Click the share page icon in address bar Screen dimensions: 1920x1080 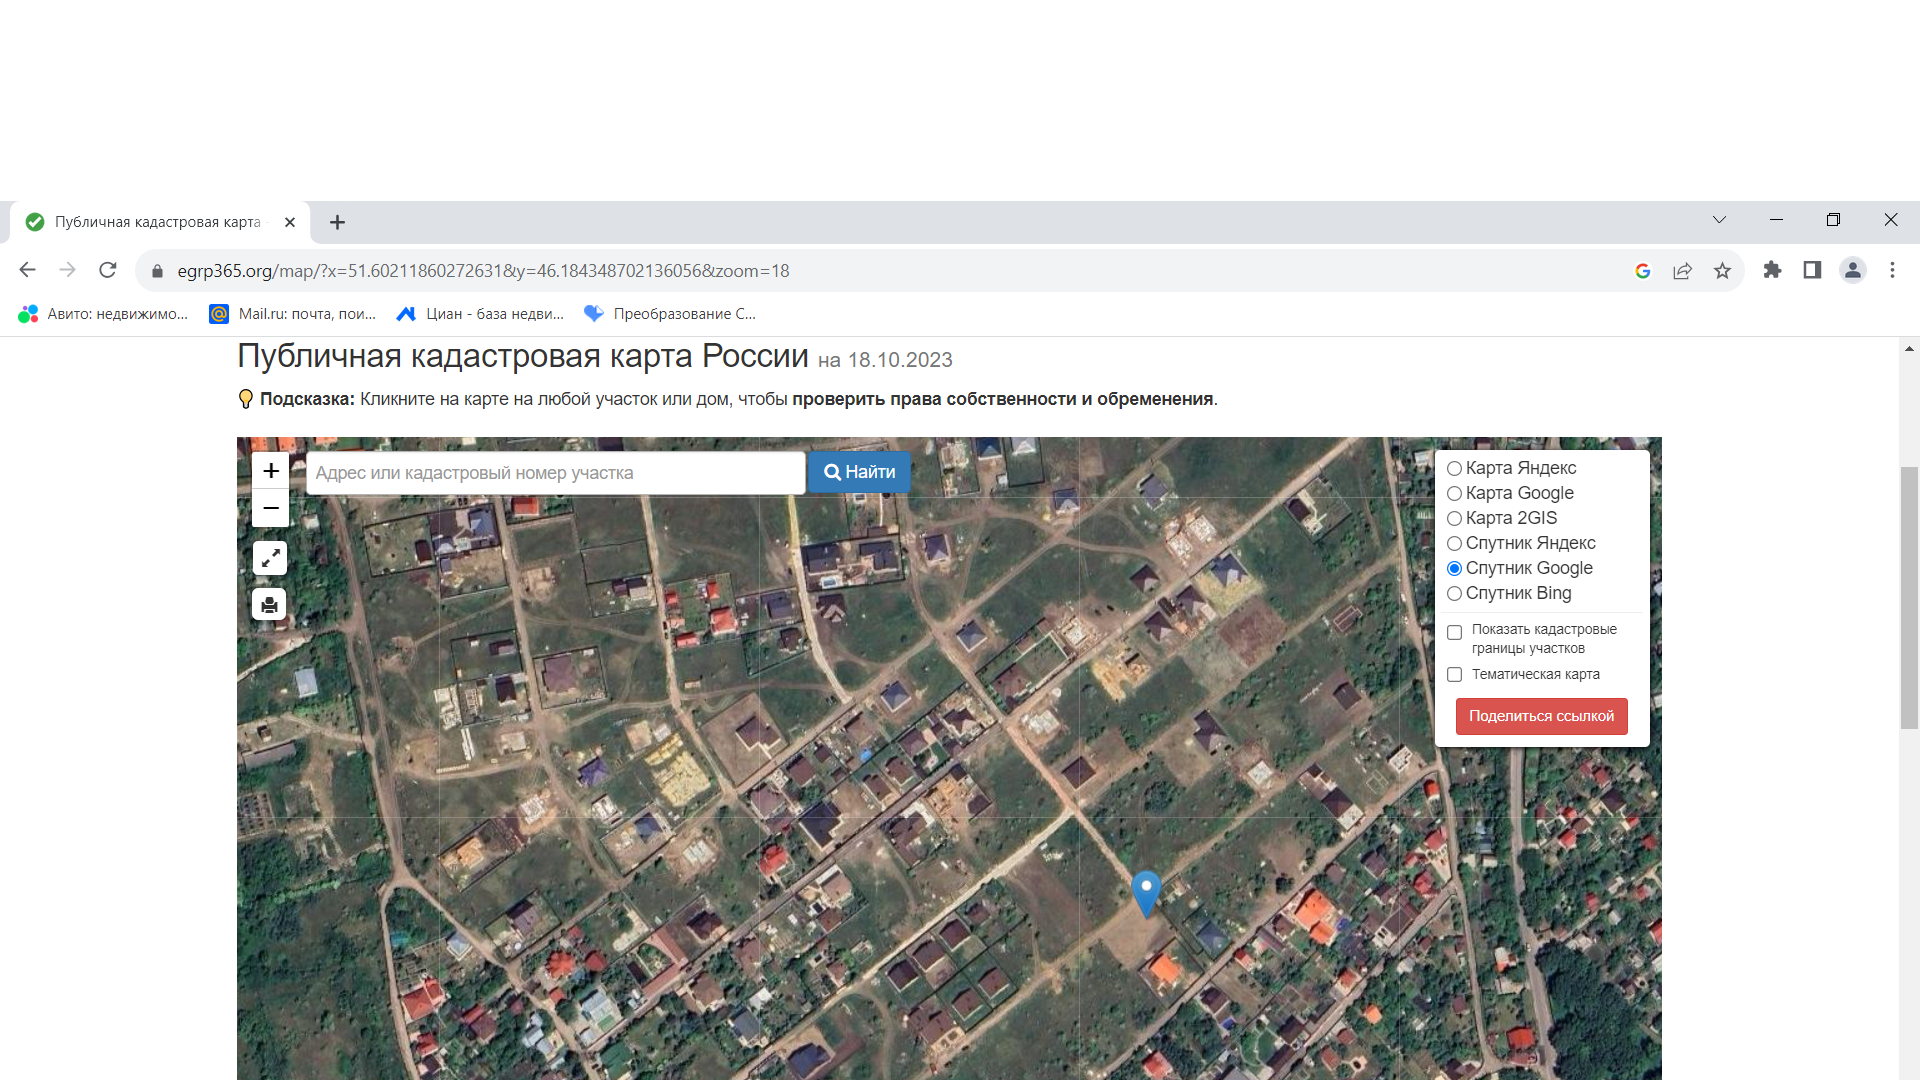point(1682,271)
